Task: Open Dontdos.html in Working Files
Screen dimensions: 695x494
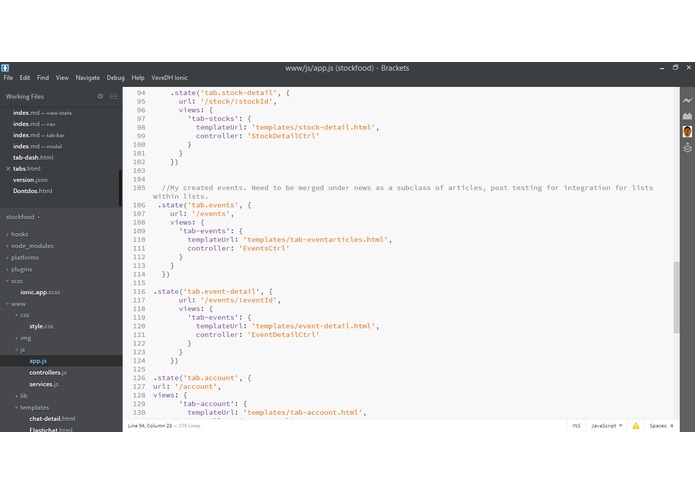Action: click(32, 191)
